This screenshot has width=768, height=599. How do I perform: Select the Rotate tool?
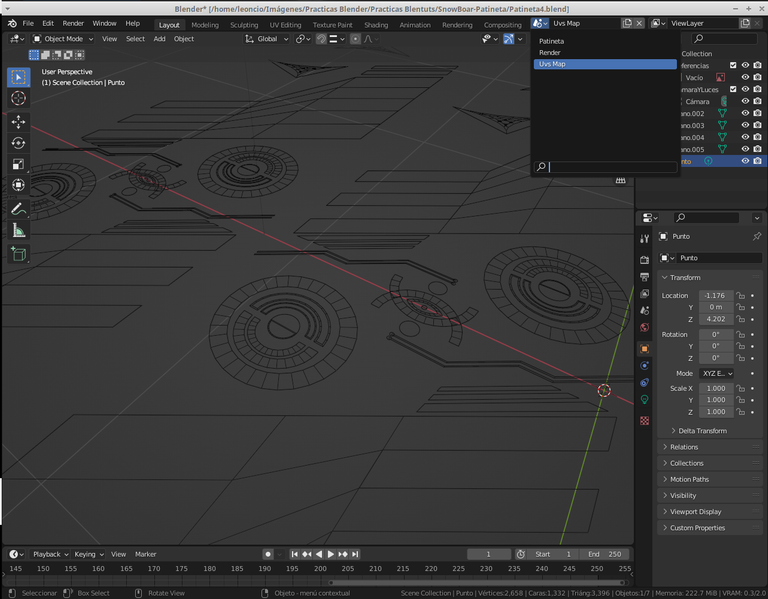(19, 143)
